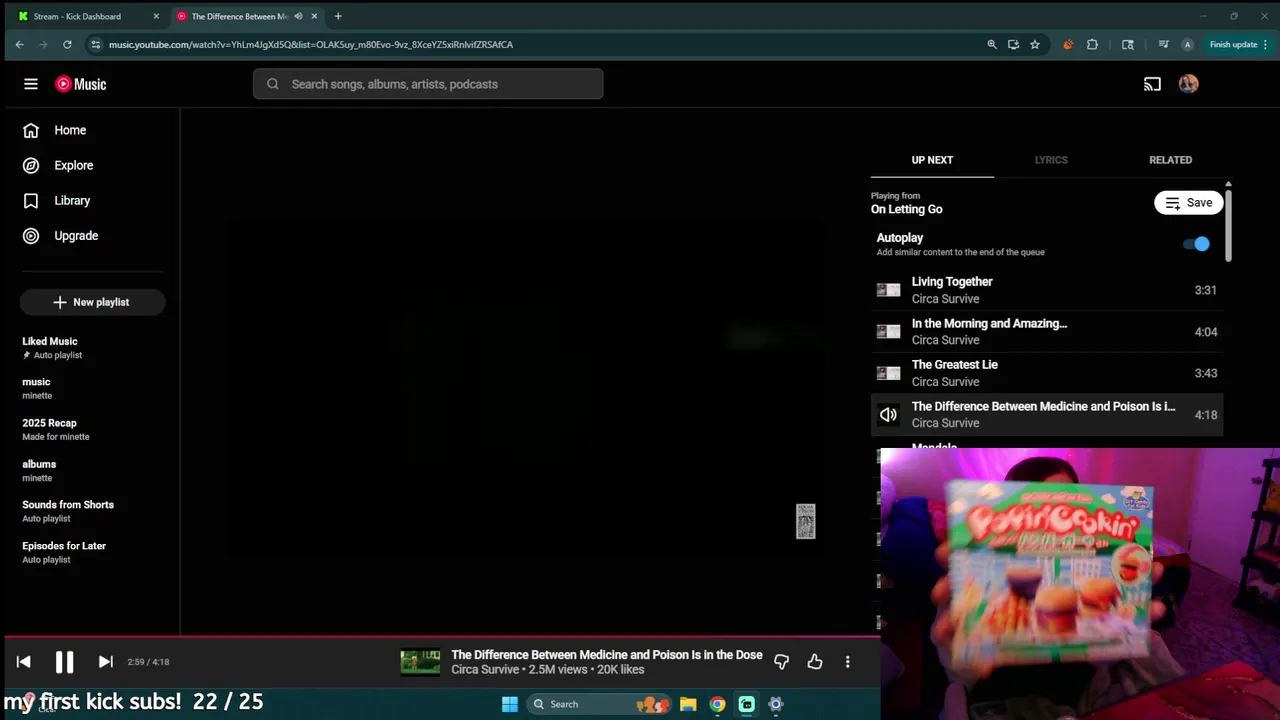This screenshot has width=1280, height=720.
Task: Create a New playlist
Action: pyautogui.click(x=91, y=302)
